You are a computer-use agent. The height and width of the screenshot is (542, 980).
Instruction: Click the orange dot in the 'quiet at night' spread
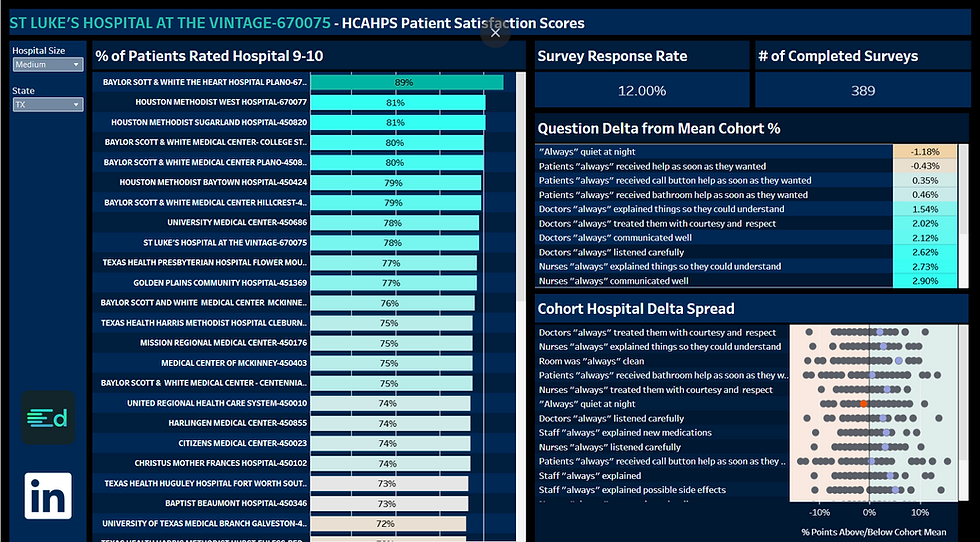(x=864, y=404)
